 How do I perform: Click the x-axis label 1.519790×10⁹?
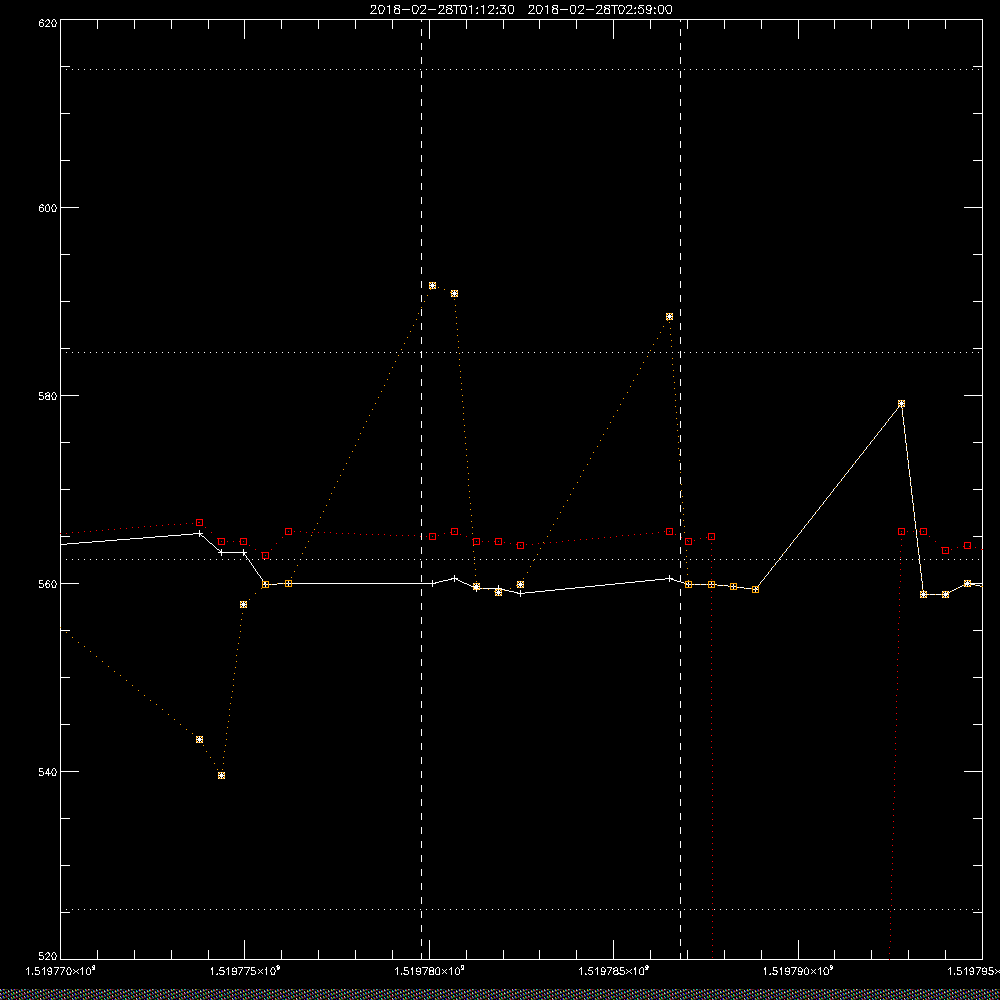(798, 971)
